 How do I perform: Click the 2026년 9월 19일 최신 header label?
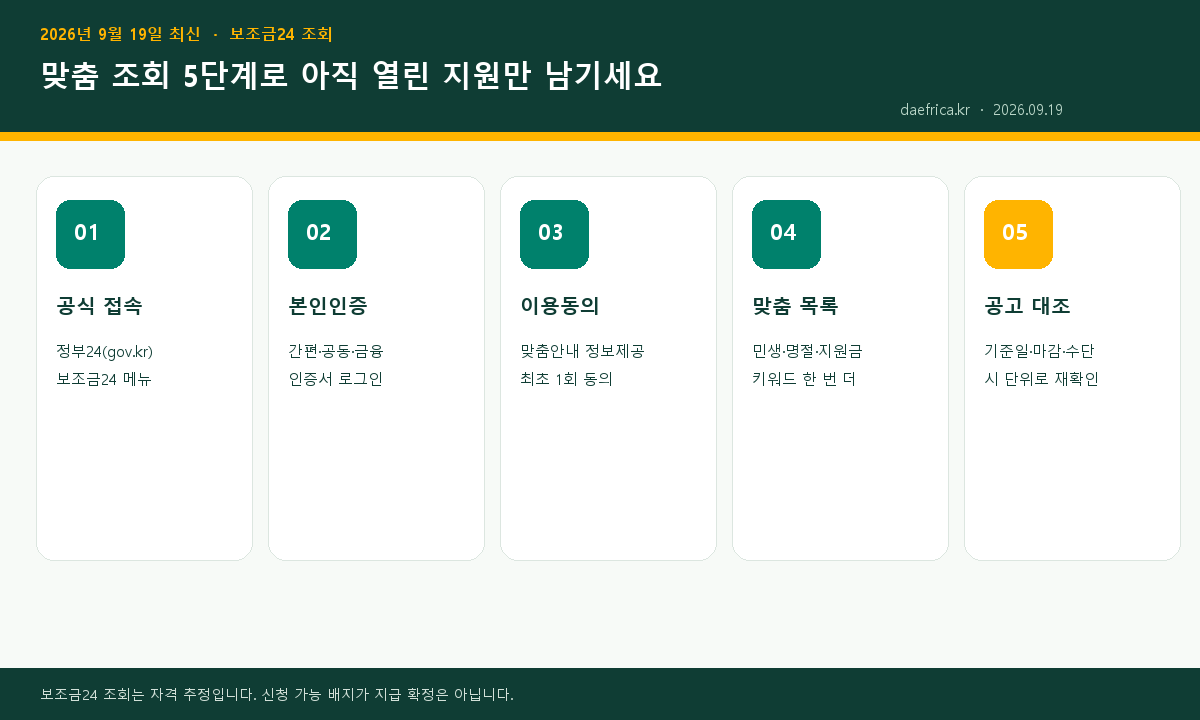coord(120,34)
